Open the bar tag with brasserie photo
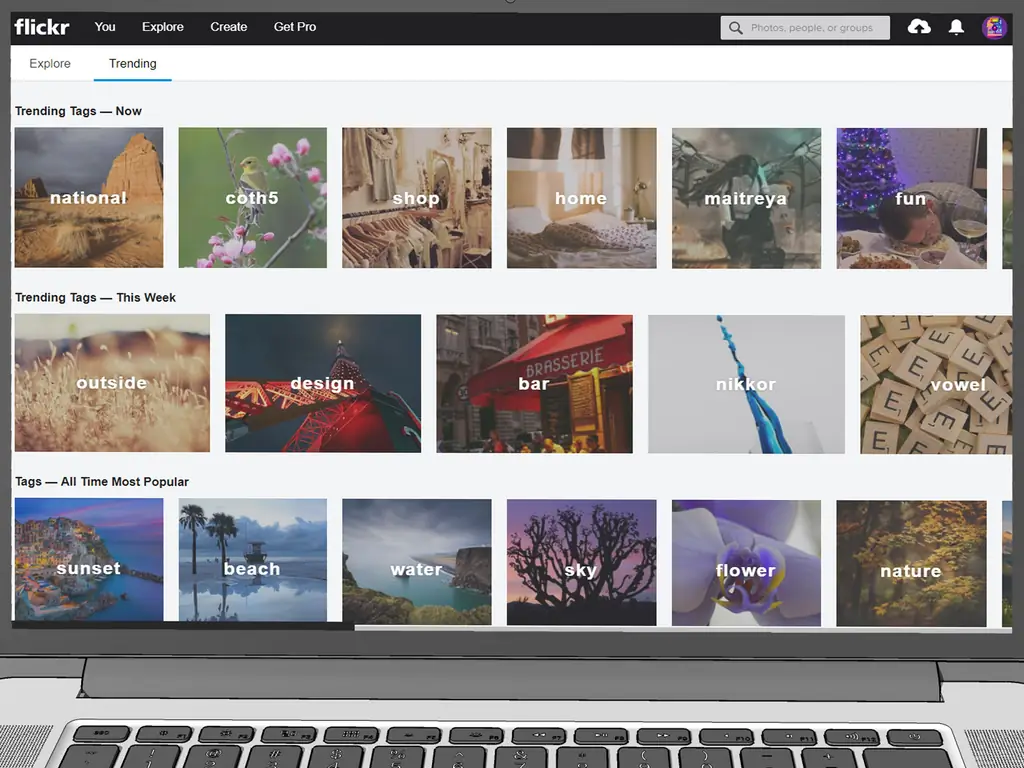 (x=534, y=383)
